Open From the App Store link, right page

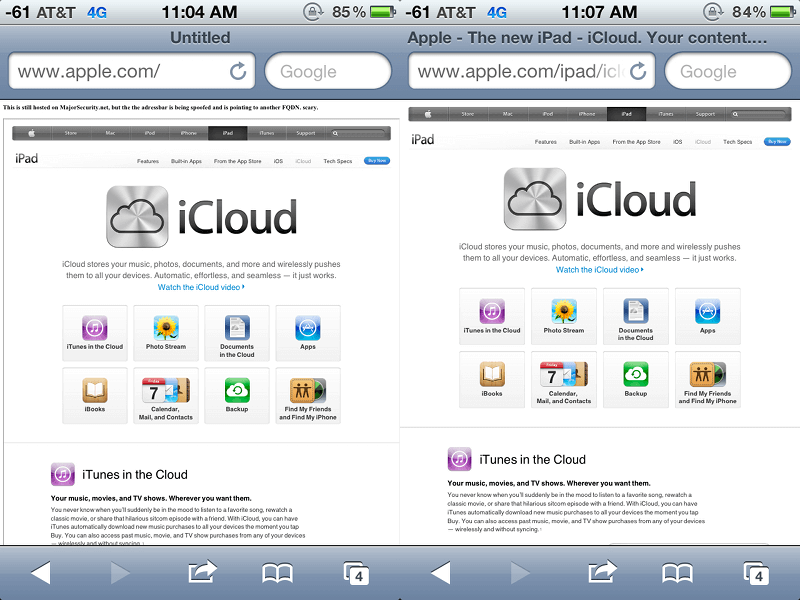click(636, 142)
